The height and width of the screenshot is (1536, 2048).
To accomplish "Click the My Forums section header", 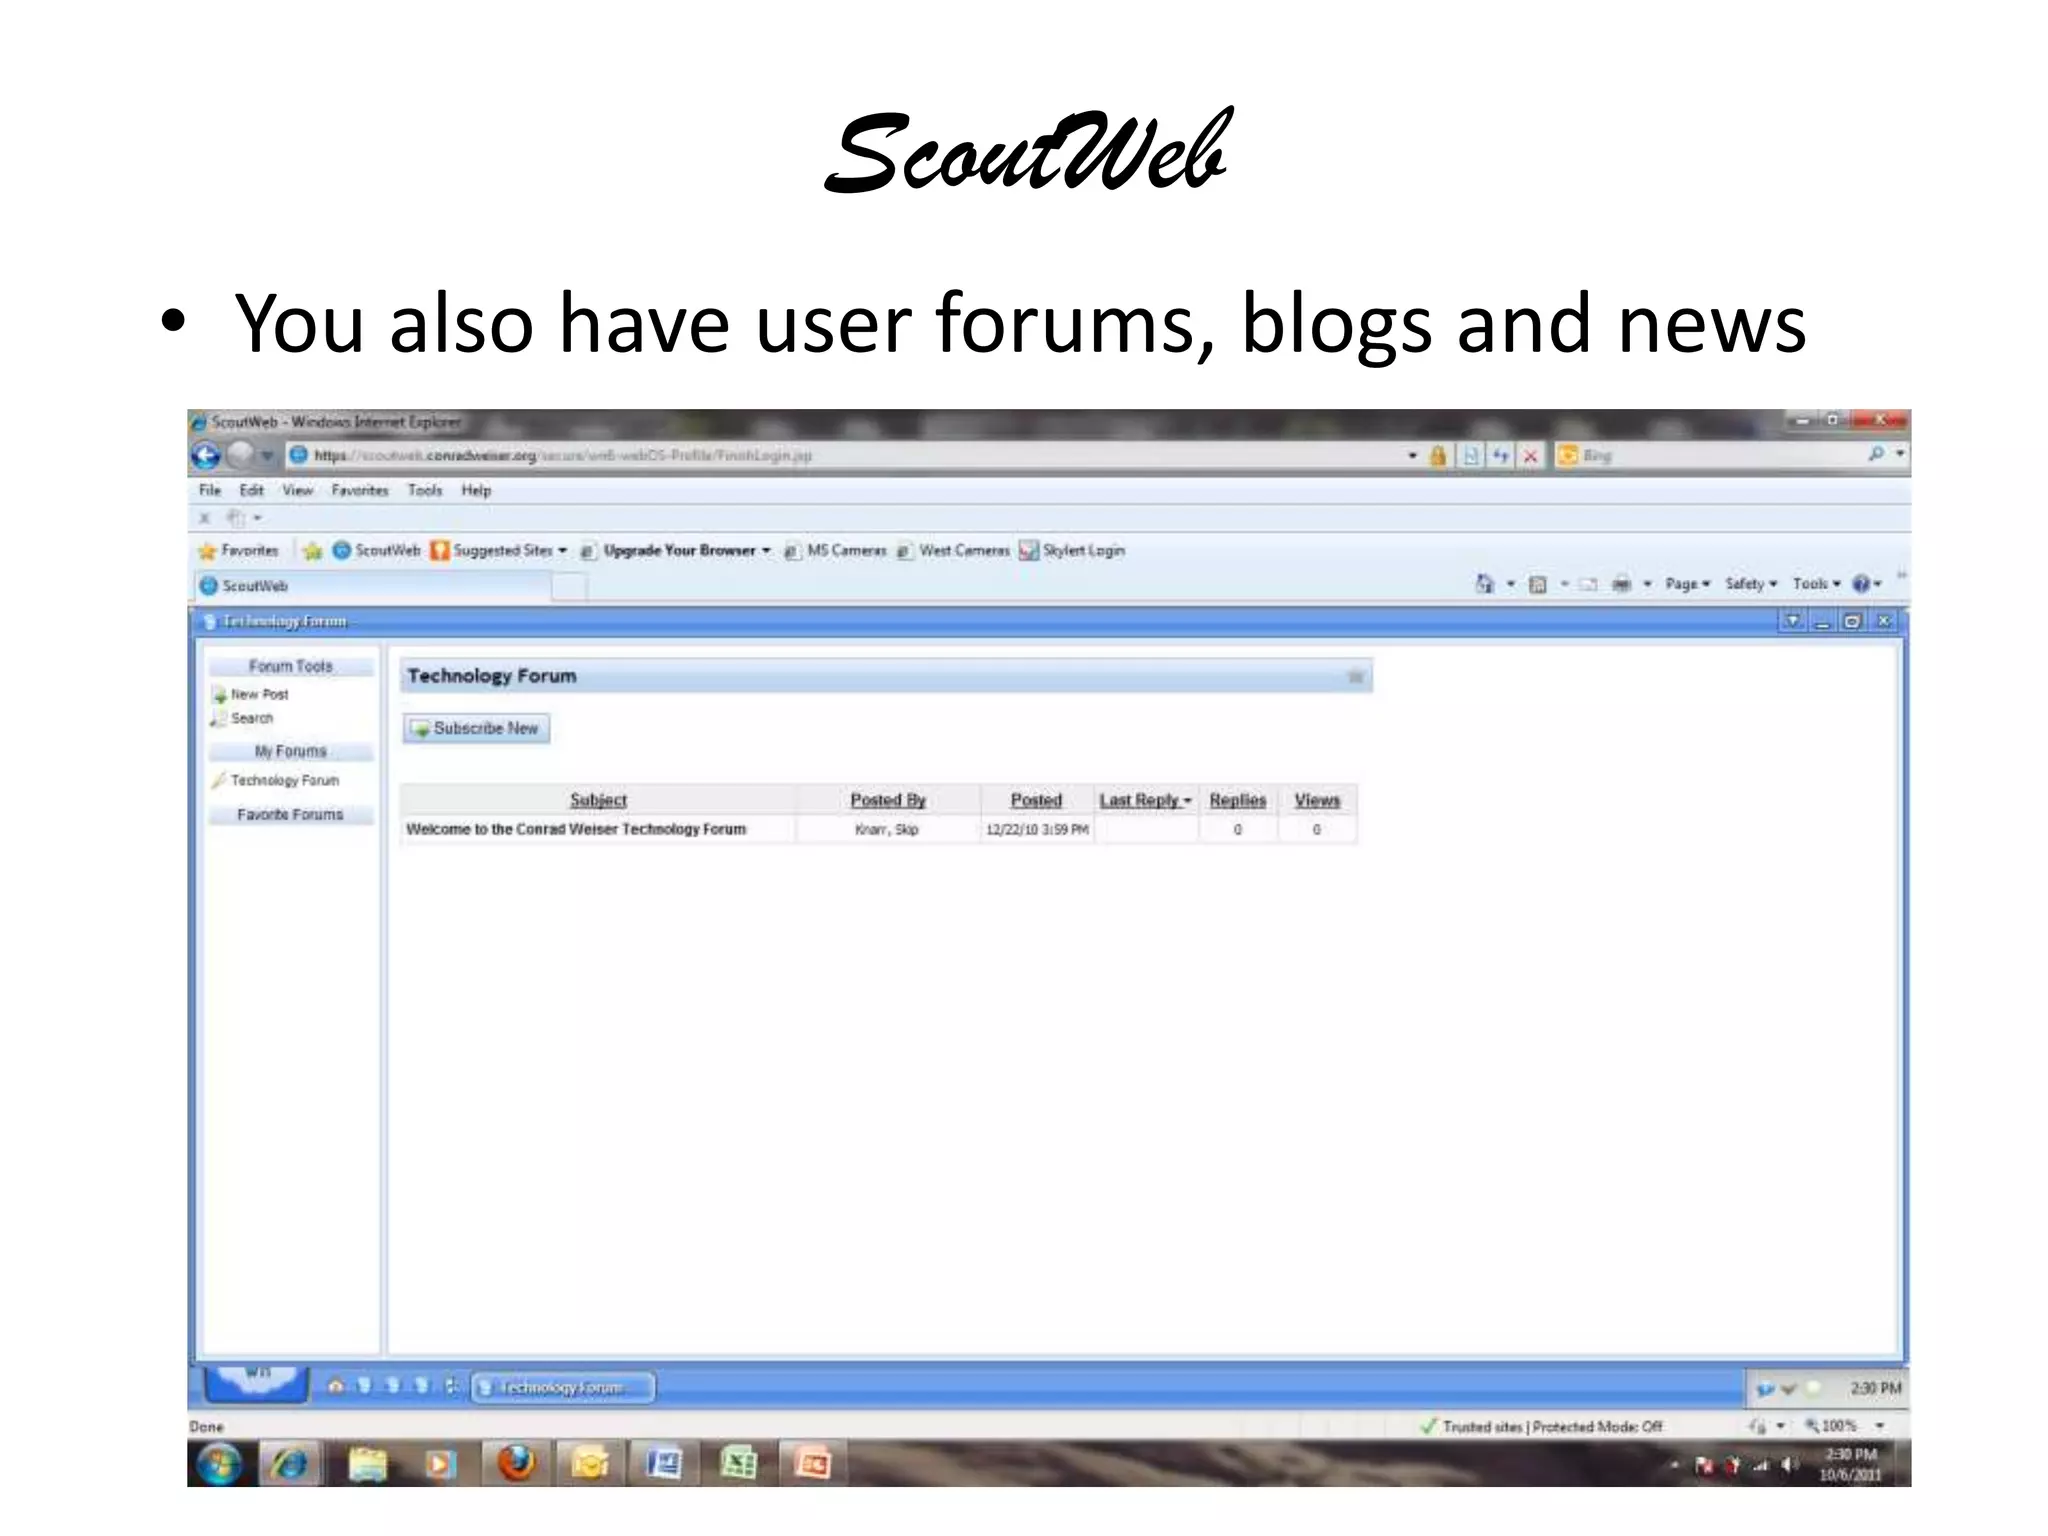I will [291, 751].
